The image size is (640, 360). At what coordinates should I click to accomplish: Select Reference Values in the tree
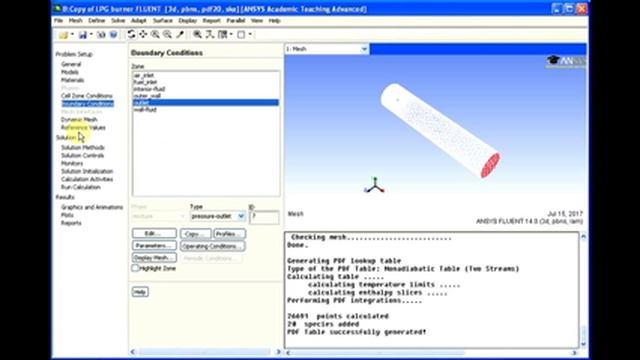tap(83, 128)
